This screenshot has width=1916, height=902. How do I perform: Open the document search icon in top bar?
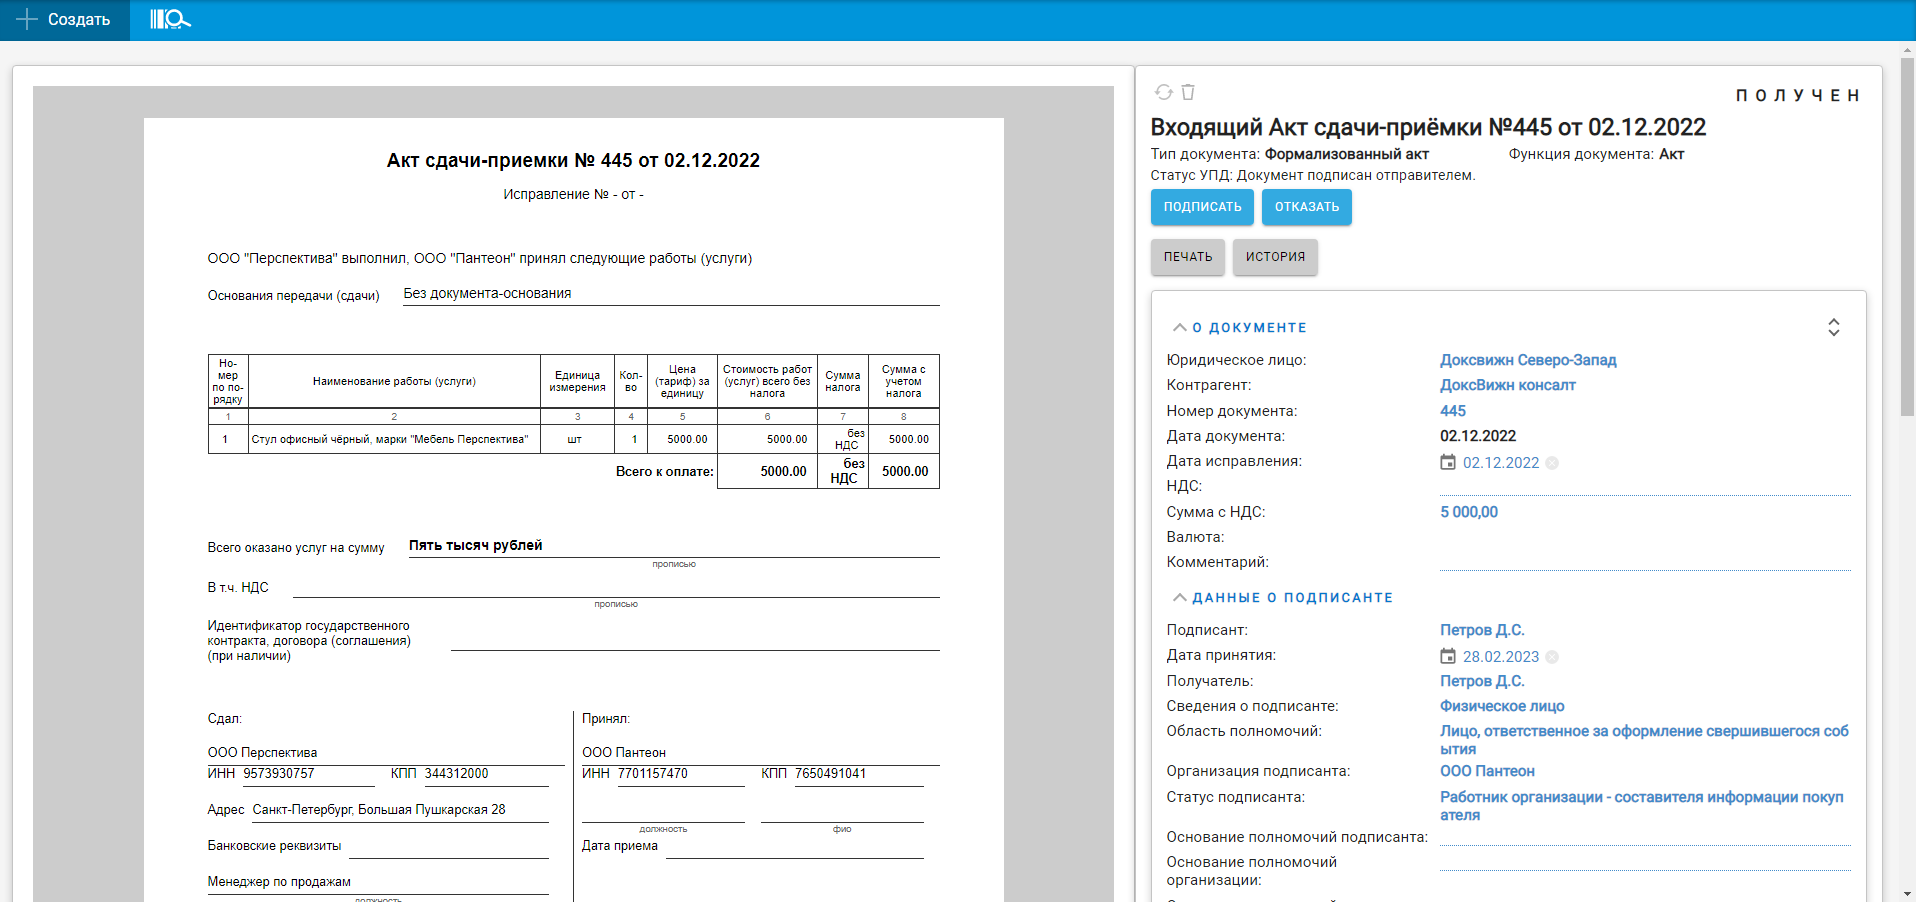pyautogui.click(x=170, y=19)
